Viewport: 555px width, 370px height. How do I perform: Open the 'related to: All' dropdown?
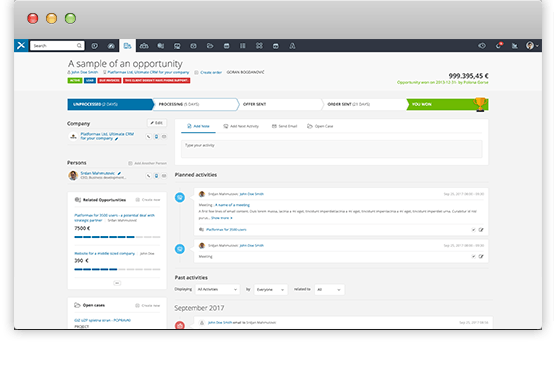329,290
